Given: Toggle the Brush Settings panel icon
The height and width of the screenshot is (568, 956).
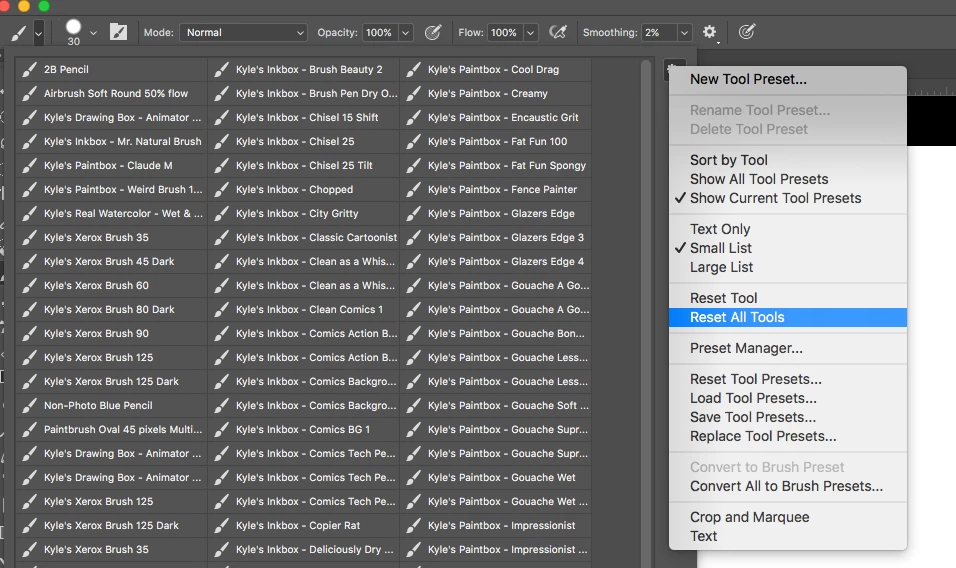Looking at the screenshot, I should point(118,32).
